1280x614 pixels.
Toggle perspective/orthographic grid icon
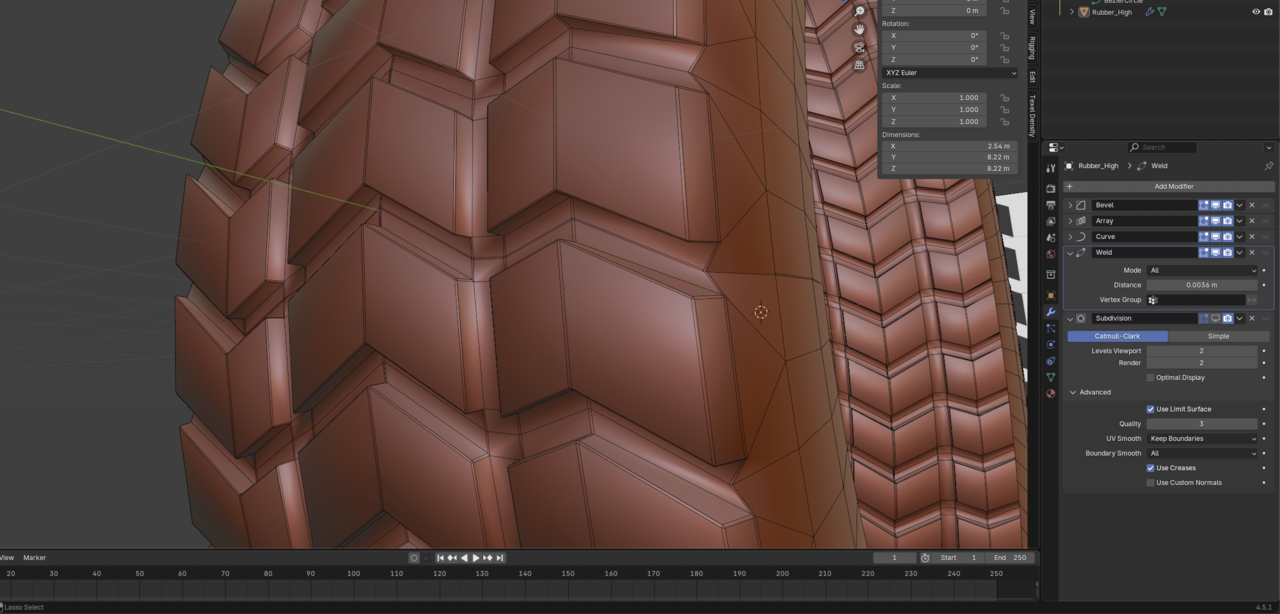[859, 65]
